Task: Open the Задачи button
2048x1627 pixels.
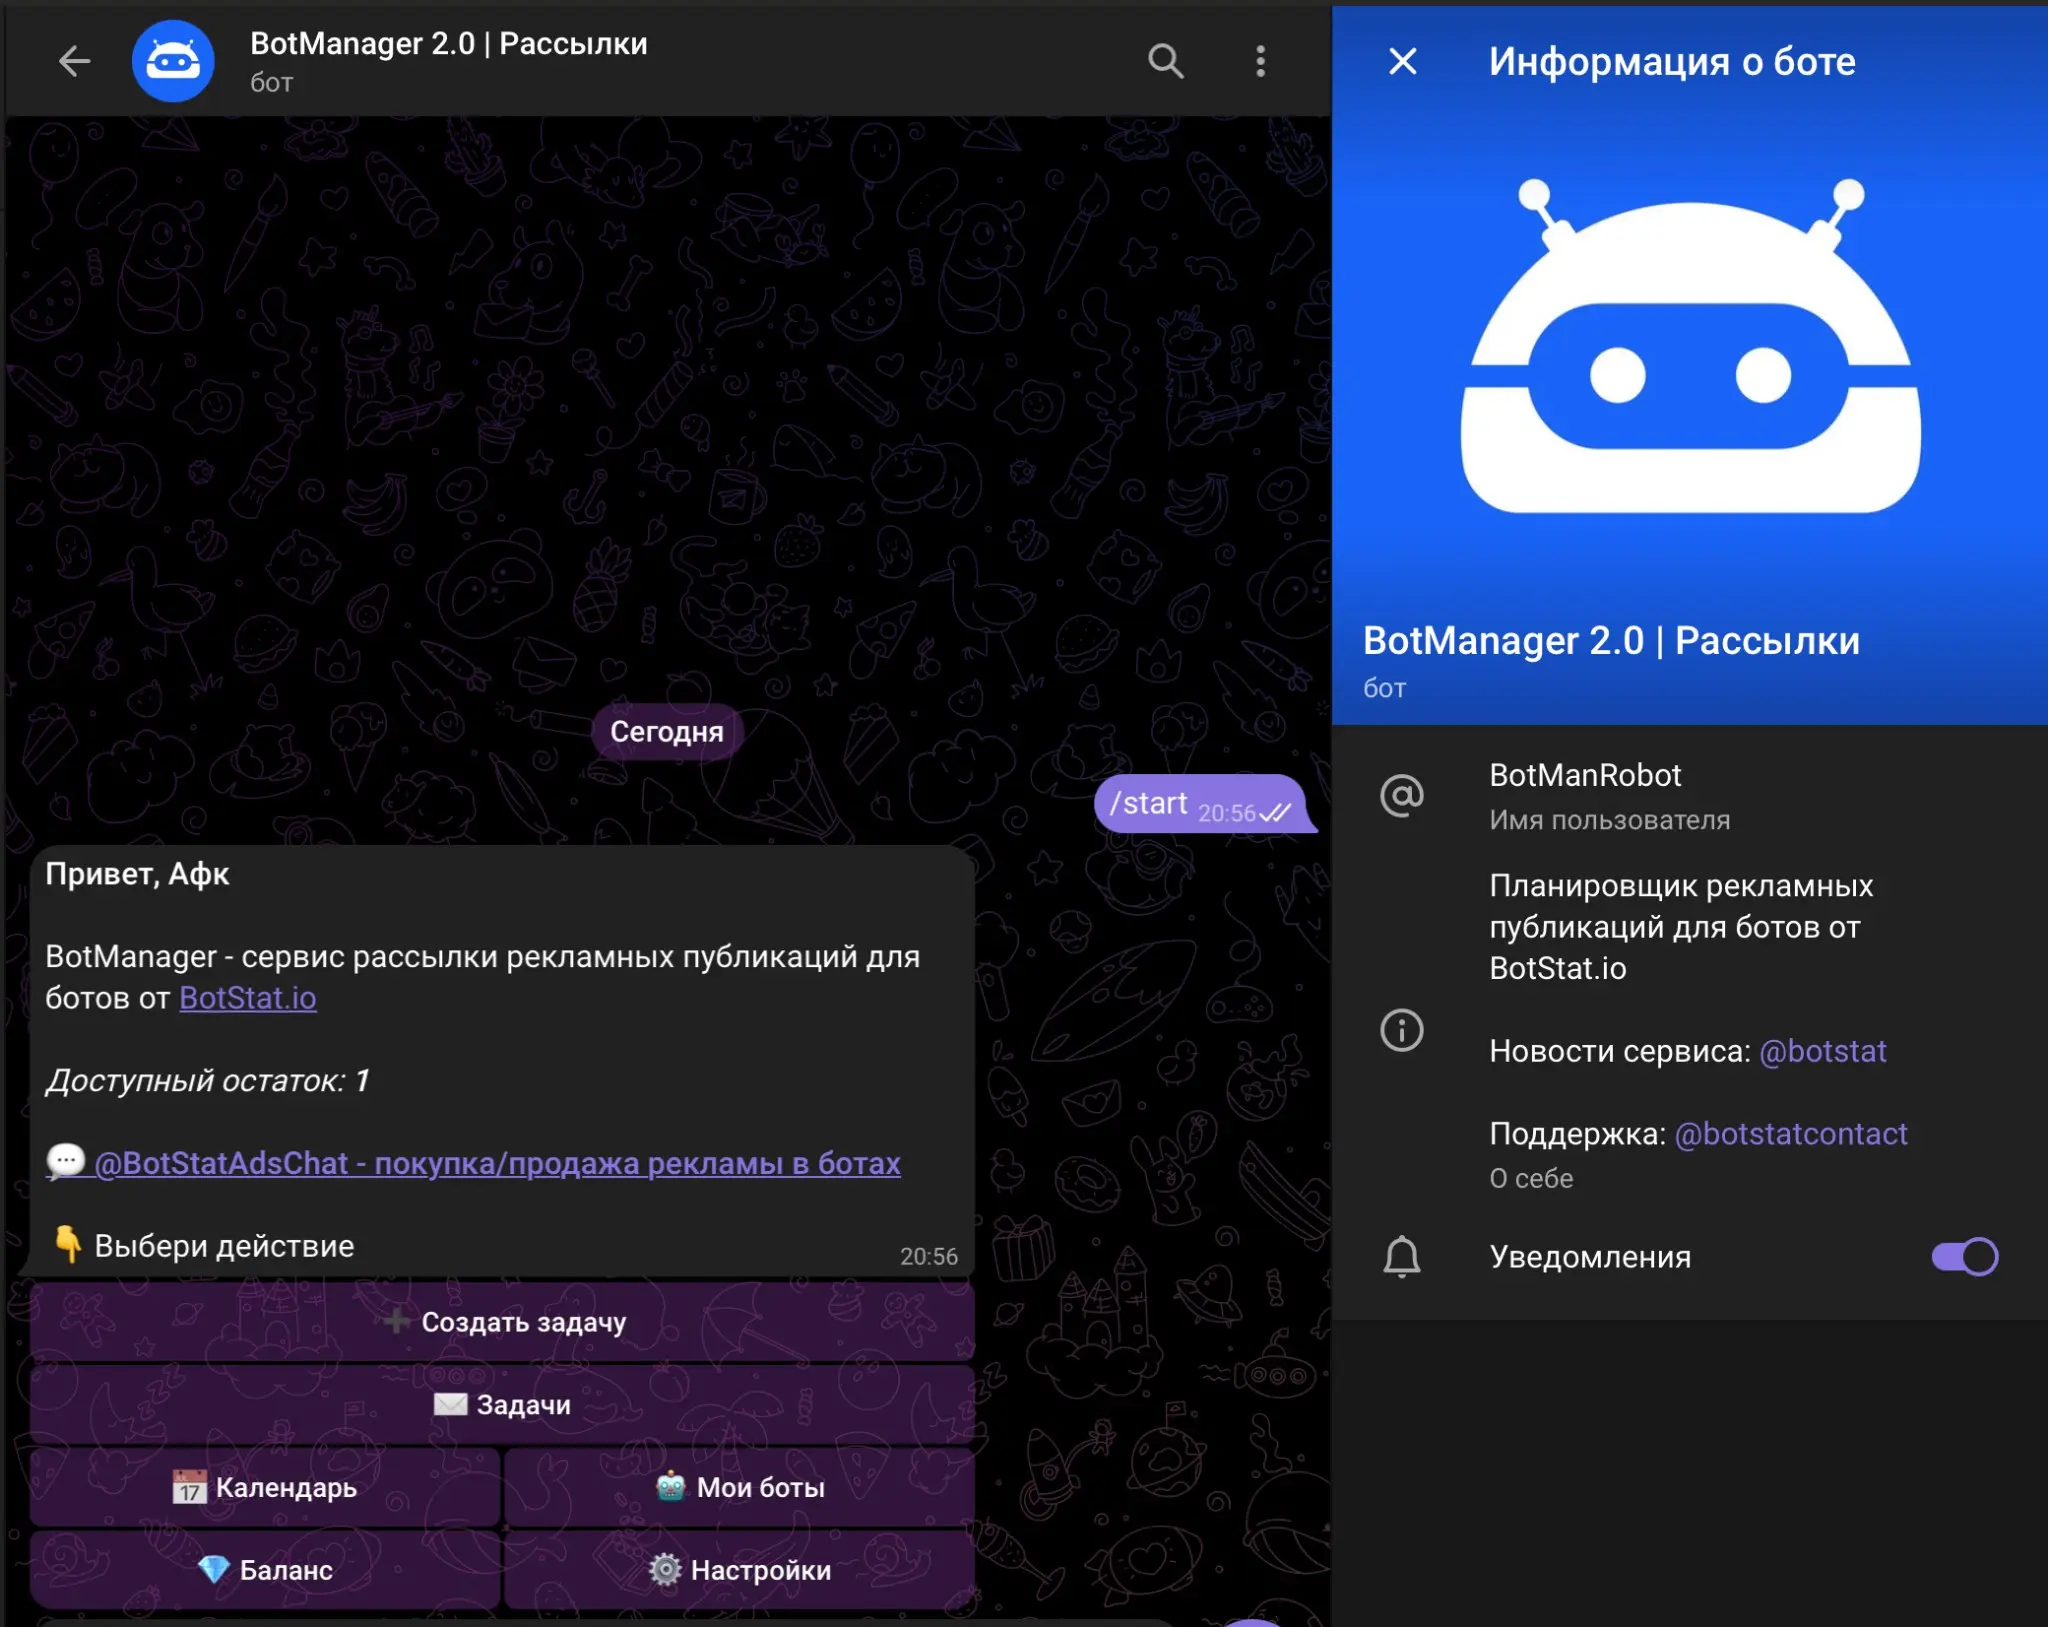Action: tap(502, 1404)
